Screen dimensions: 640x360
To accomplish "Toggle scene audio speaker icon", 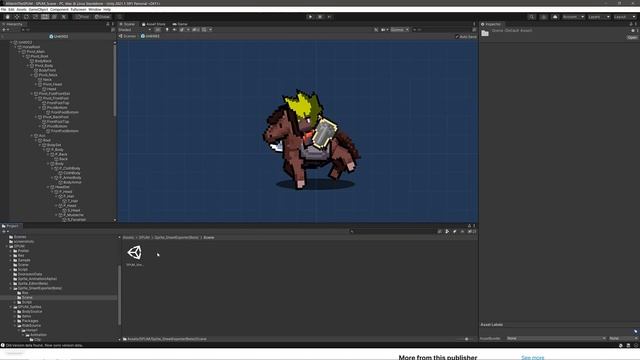I will pos(174,30).
